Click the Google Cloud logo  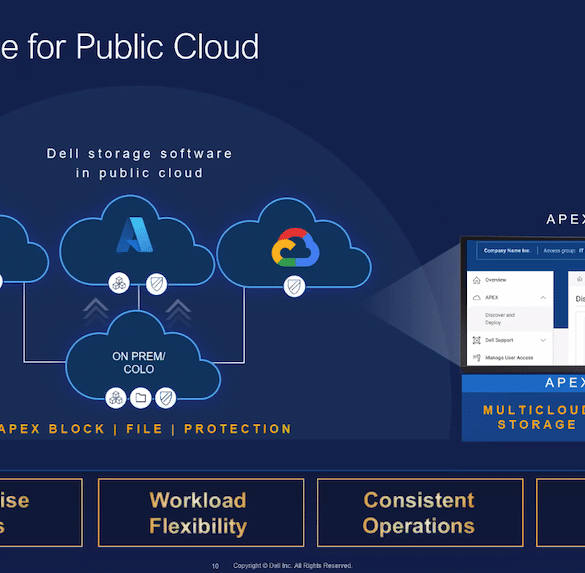(295, 247)
